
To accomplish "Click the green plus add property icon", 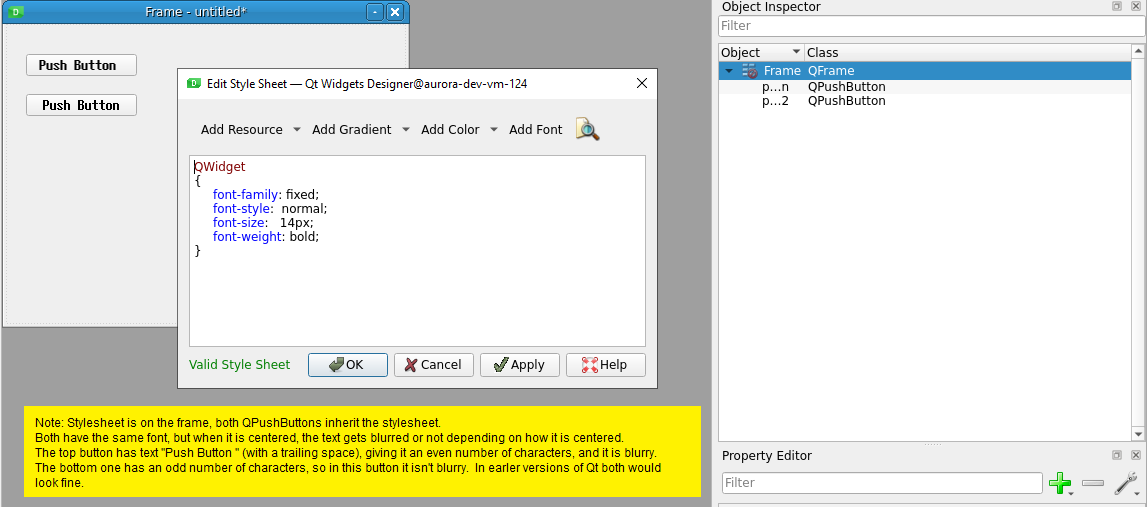I will click(1059, 483).
